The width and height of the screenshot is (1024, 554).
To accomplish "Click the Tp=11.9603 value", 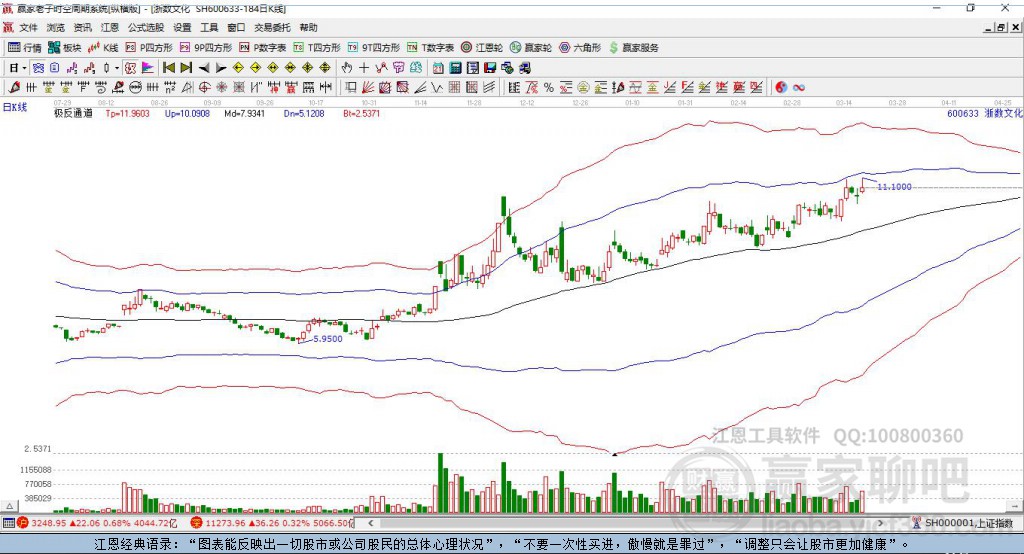I will coord(127,113).
